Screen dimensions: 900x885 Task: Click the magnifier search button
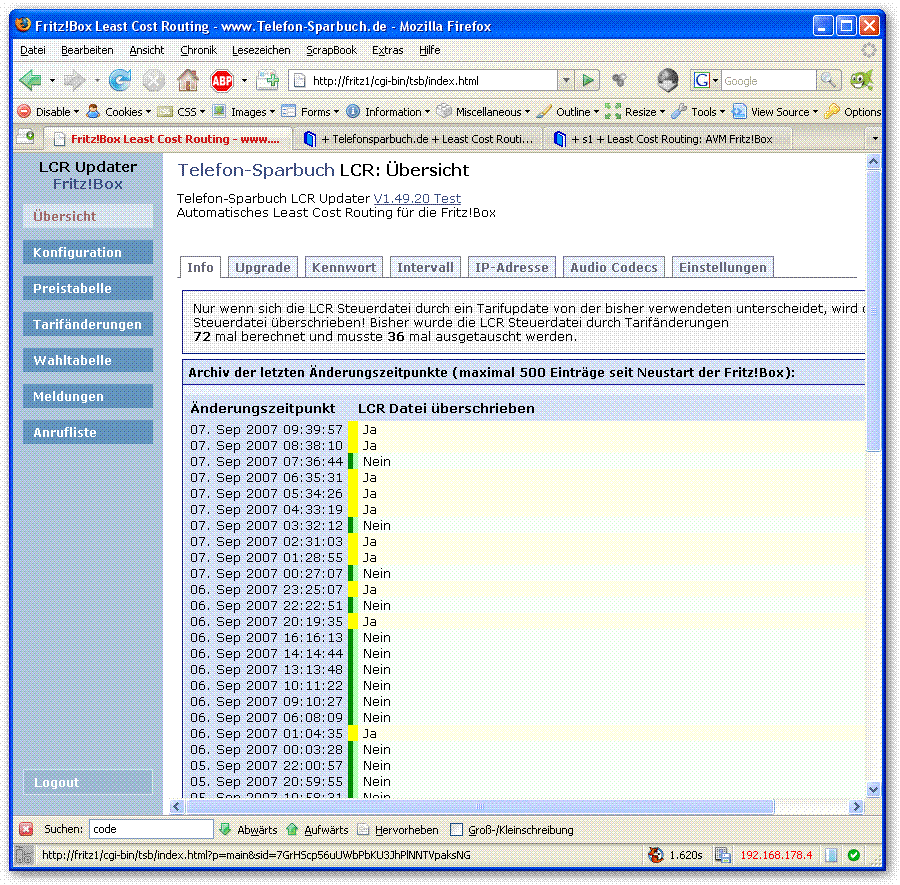(829, 80)
